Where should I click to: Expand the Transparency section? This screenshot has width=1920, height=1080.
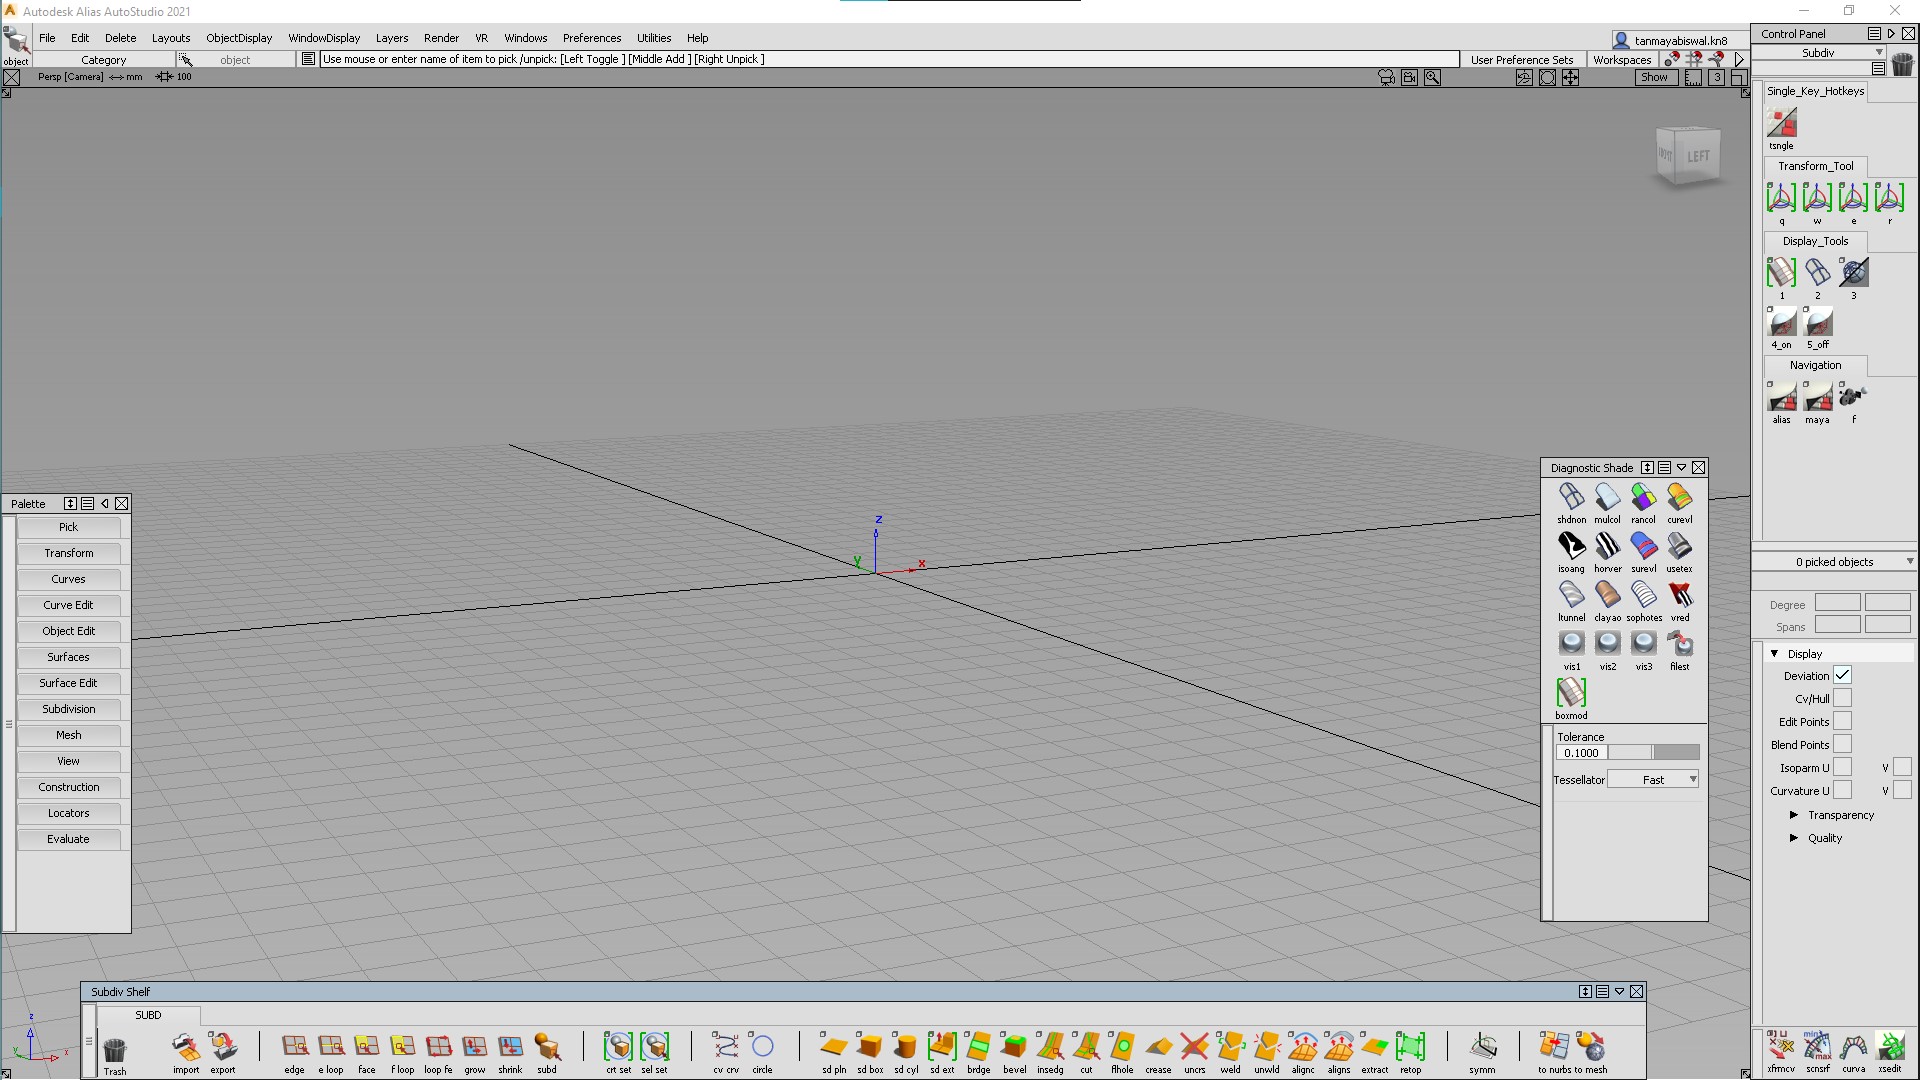(1794, 815)
